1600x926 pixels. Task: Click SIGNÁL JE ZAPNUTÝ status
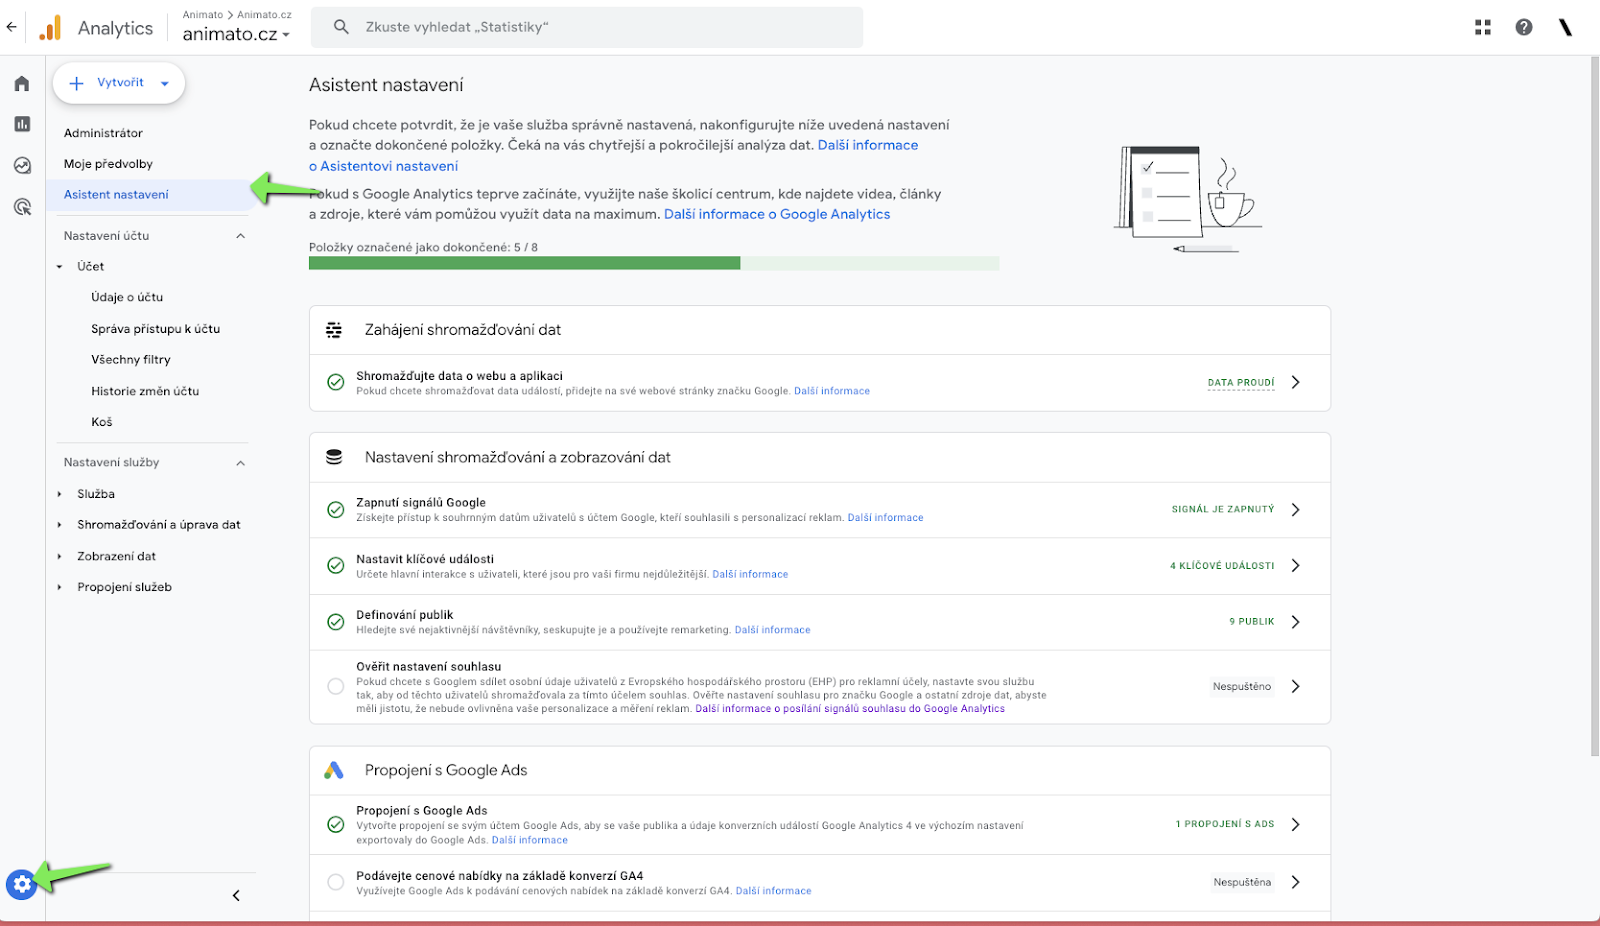[x=1223, y=510]
